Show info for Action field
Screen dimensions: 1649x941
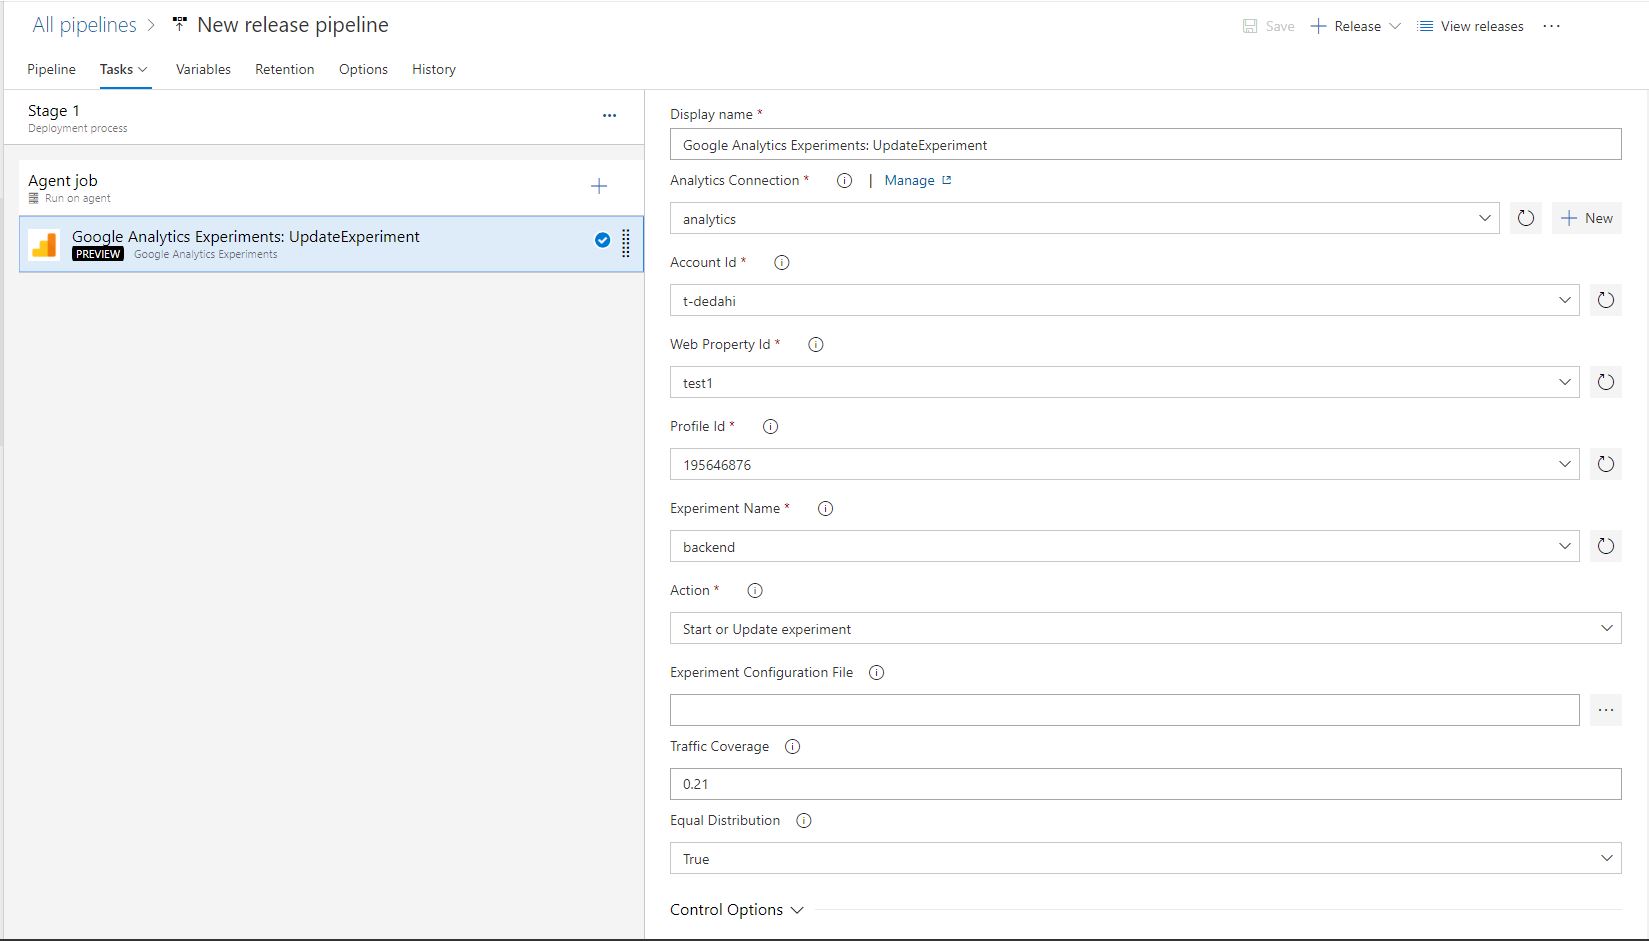click(755, 591)
